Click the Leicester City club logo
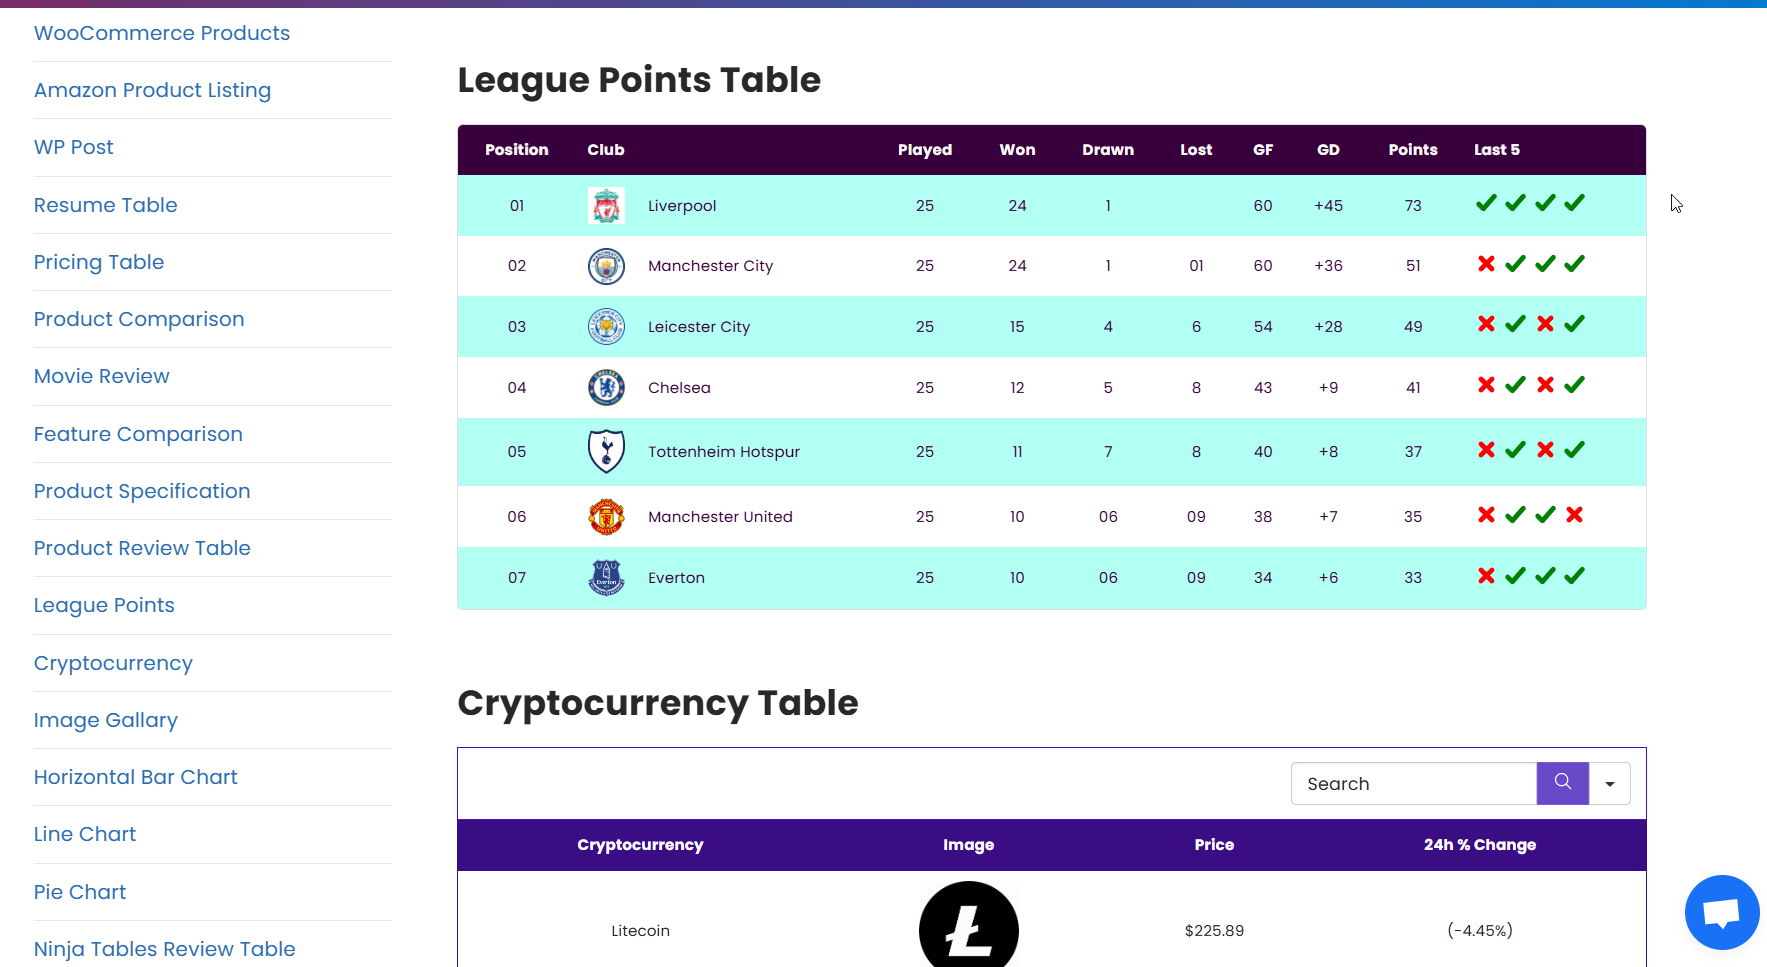The width and height of the screenshot is (1767, 967). pos(606,326)
